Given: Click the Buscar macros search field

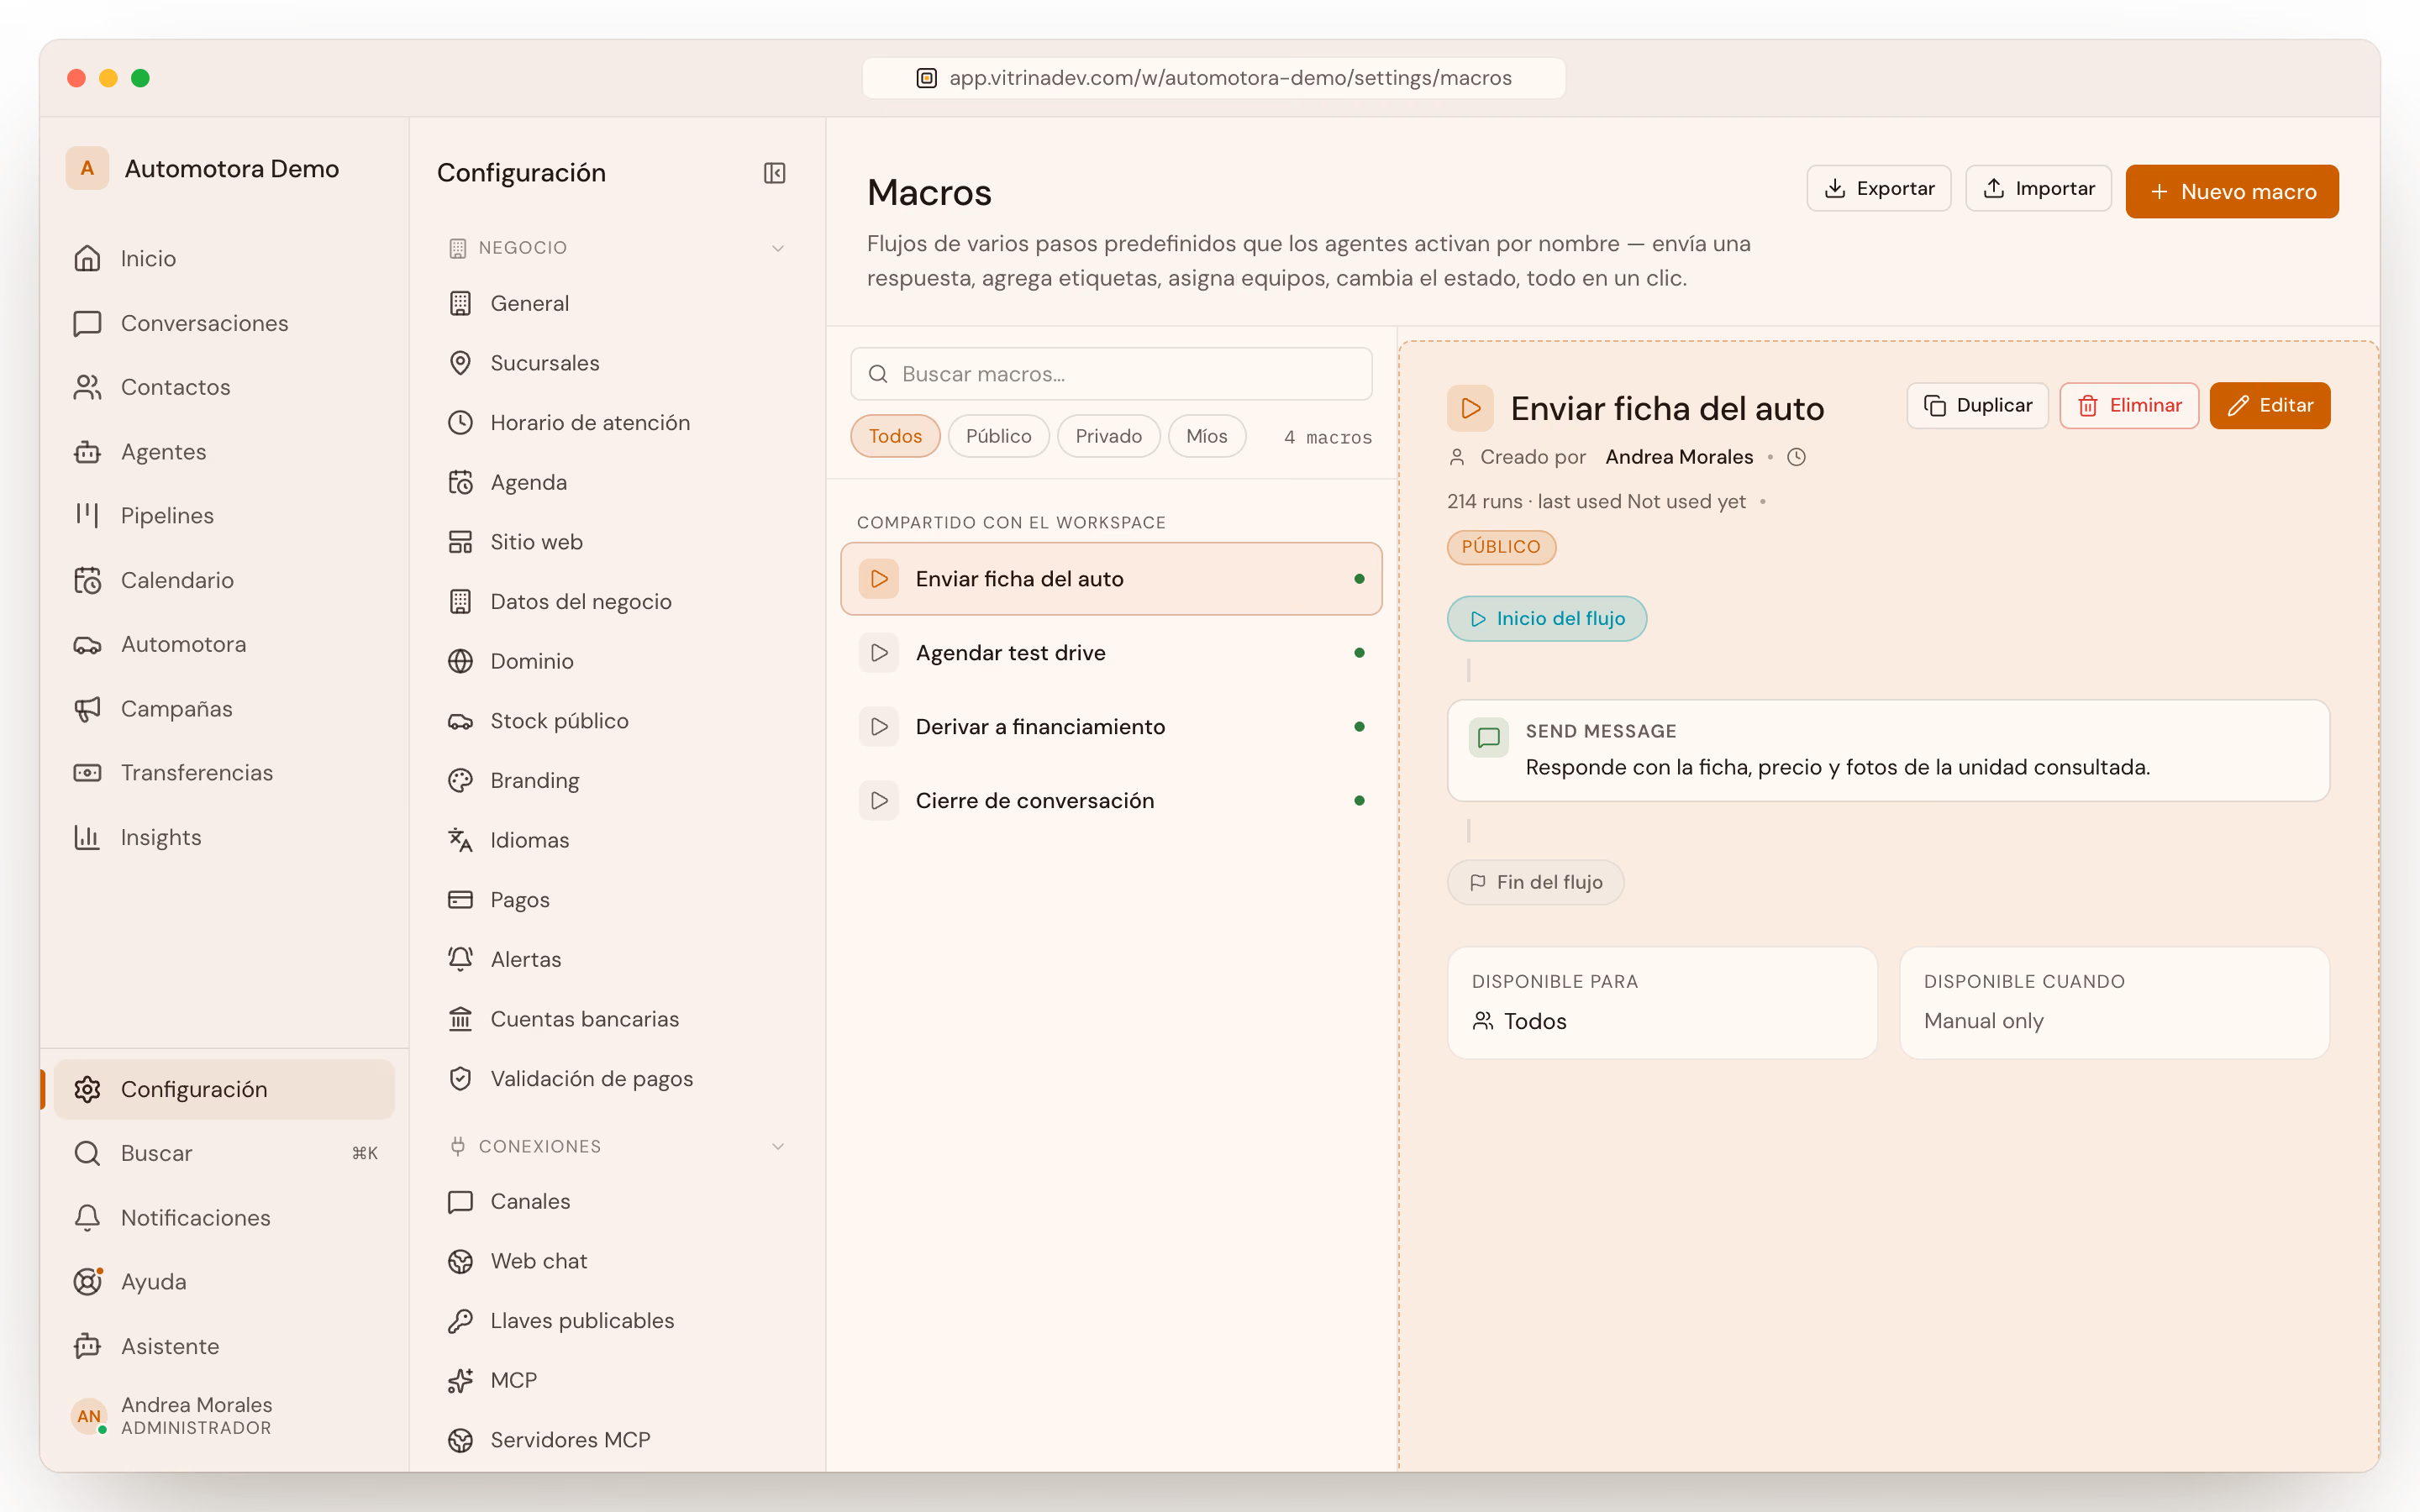Looking at the screenshot, I should pos(1111,374).
